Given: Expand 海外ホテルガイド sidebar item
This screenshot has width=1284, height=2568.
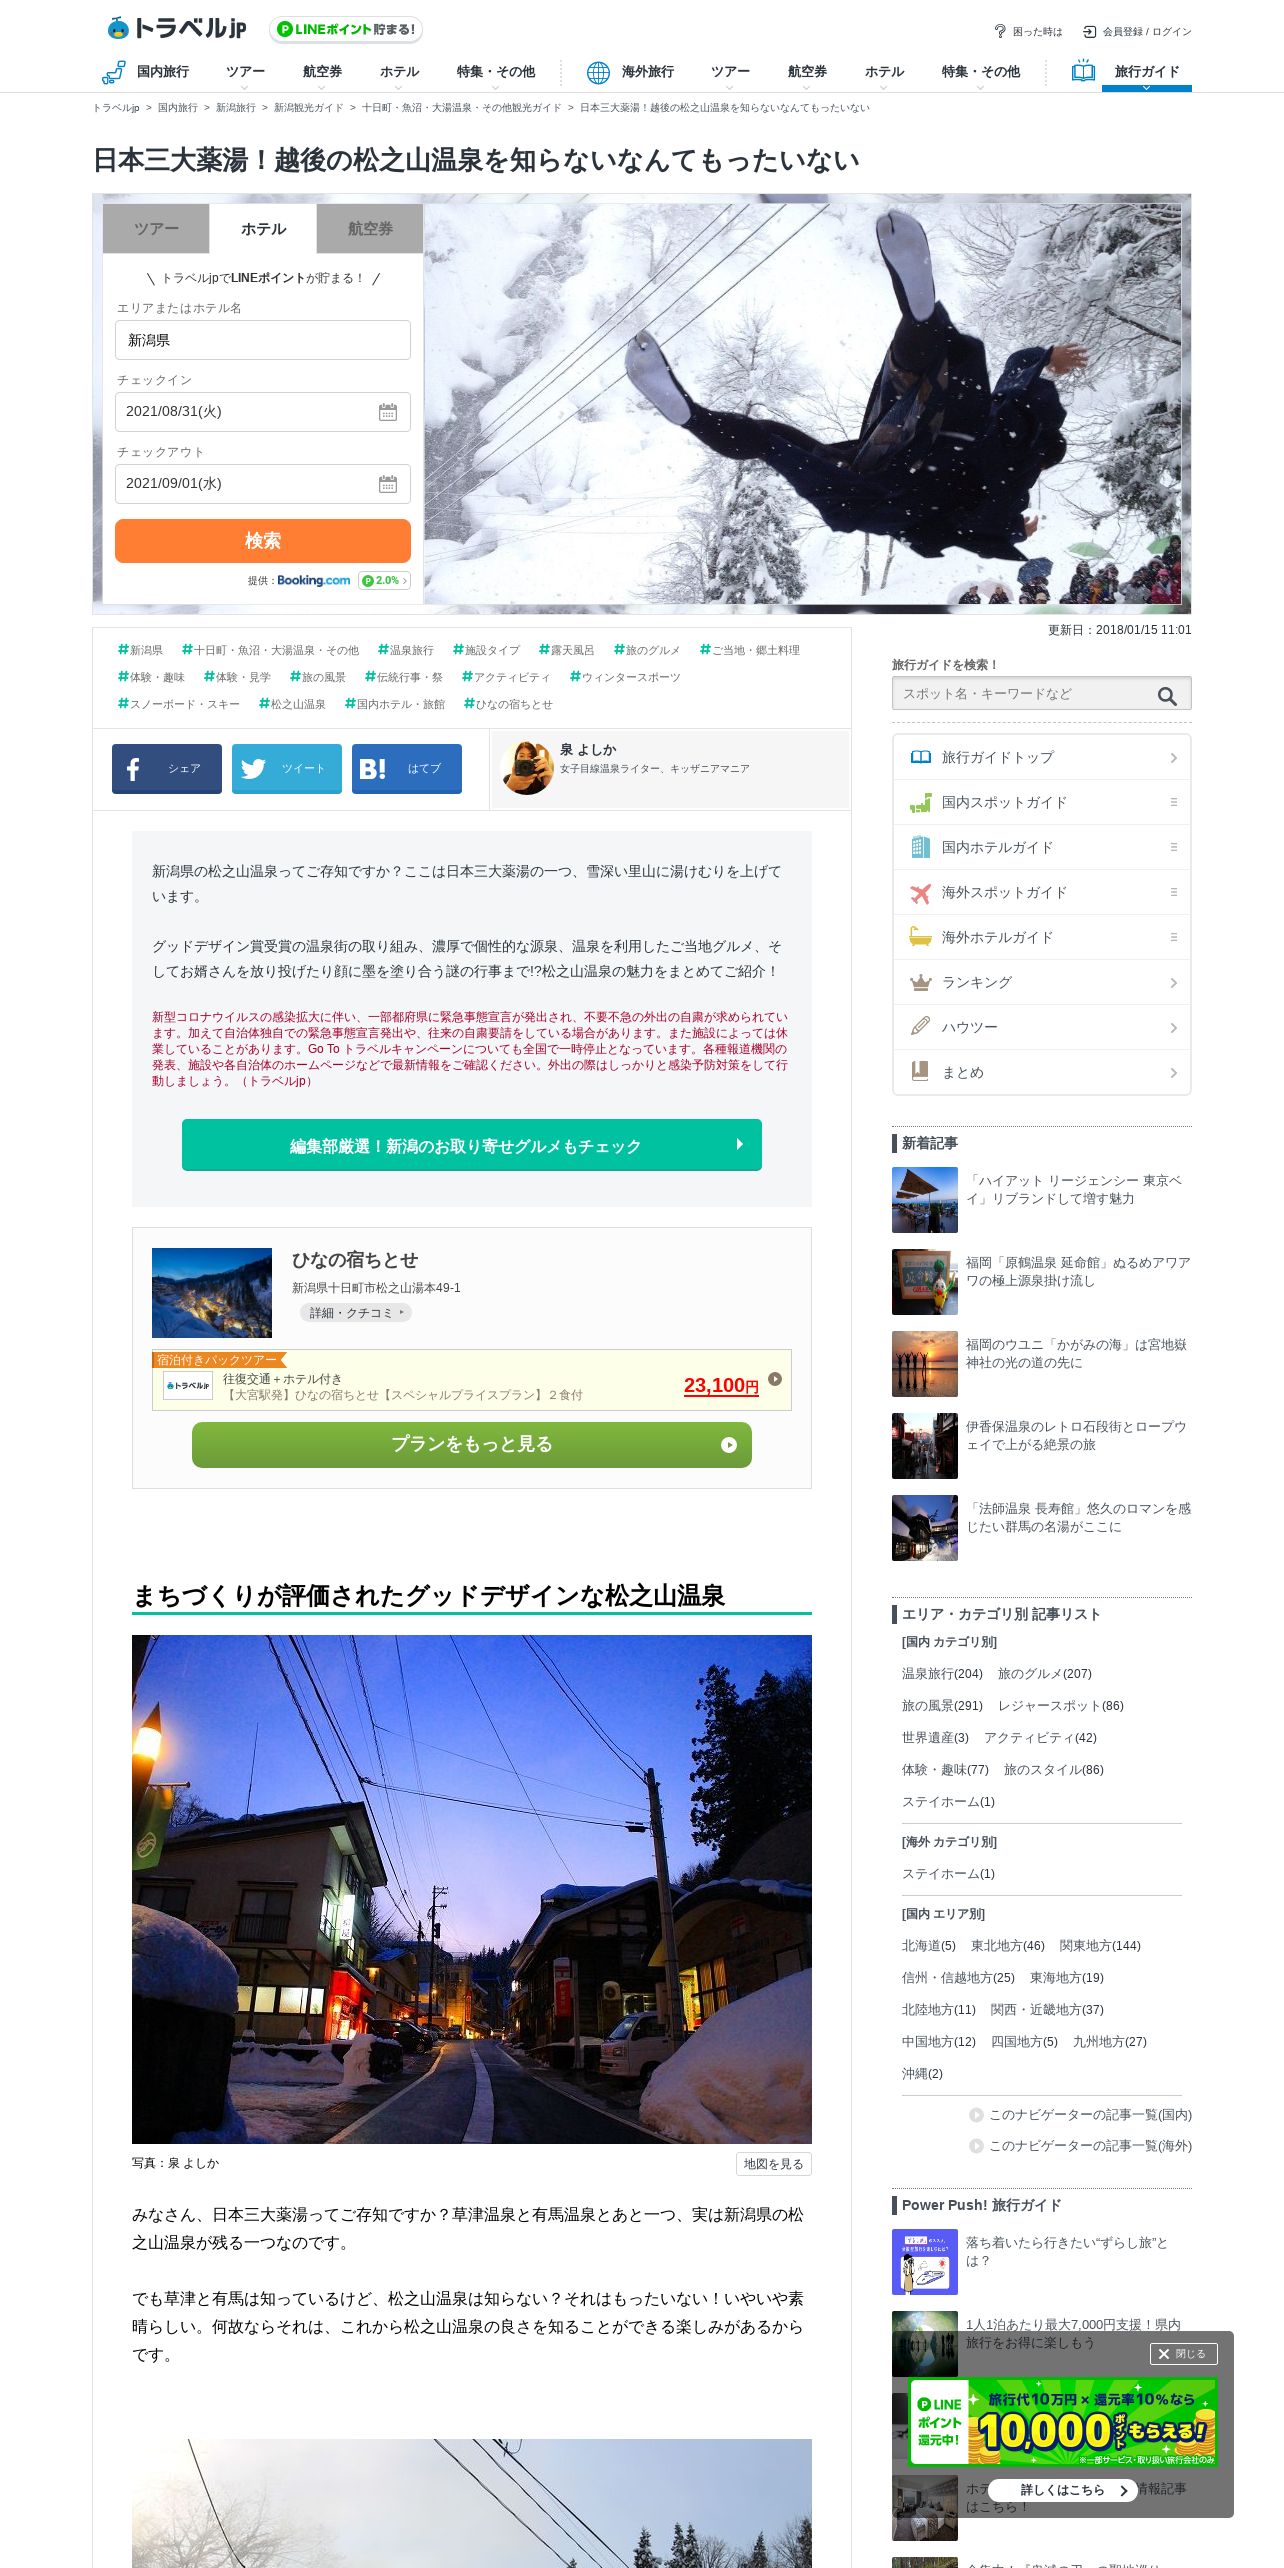Looking at the screenshot, I should [1041, 937].
